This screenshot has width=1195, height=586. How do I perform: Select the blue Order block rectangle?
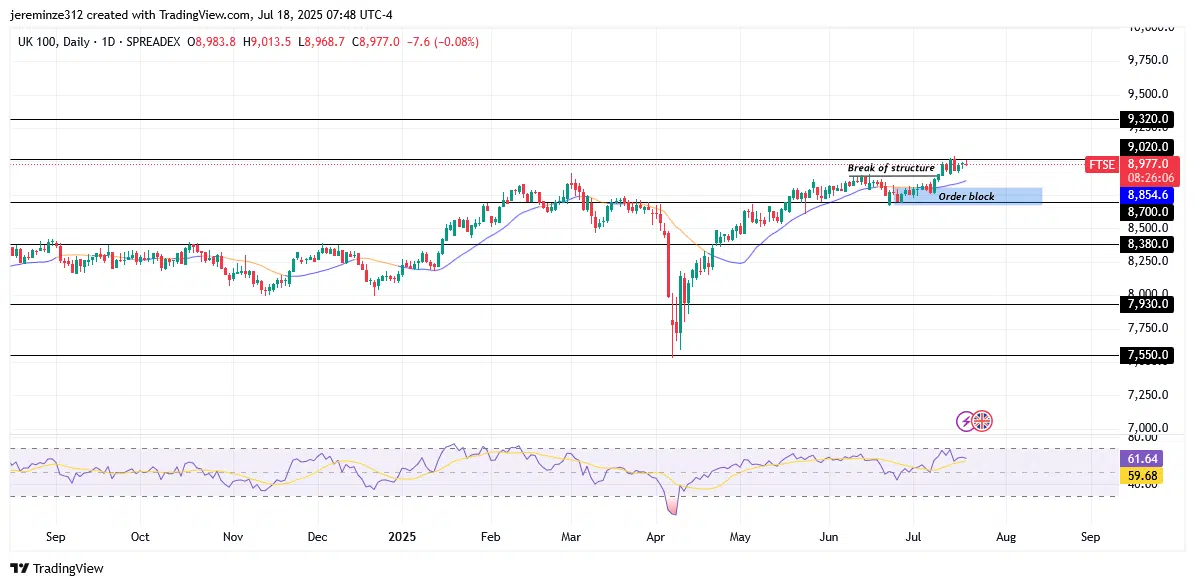pyautogui.click(x=968, y=196)
